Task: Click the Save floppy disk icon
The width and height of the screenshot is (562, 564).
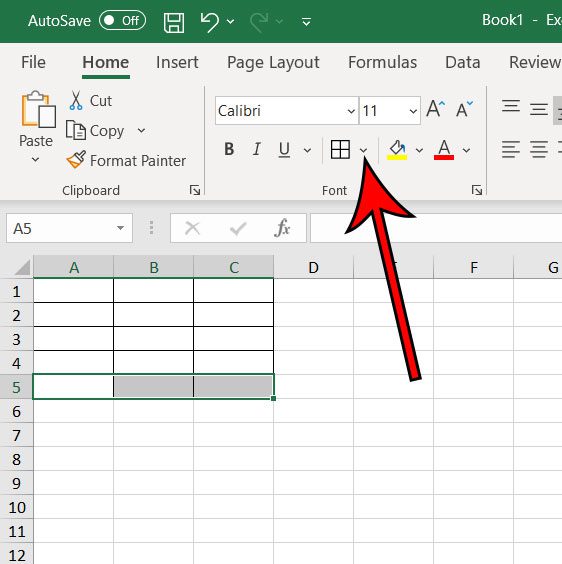Action: (174, 22)
